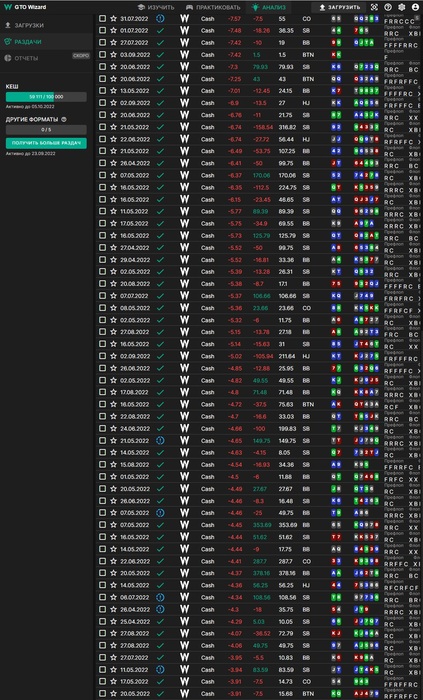Open ЗАГРУЗКИ in the sidebar
The height and width of the screenshot is (700, 423).
tap(25, 25)
